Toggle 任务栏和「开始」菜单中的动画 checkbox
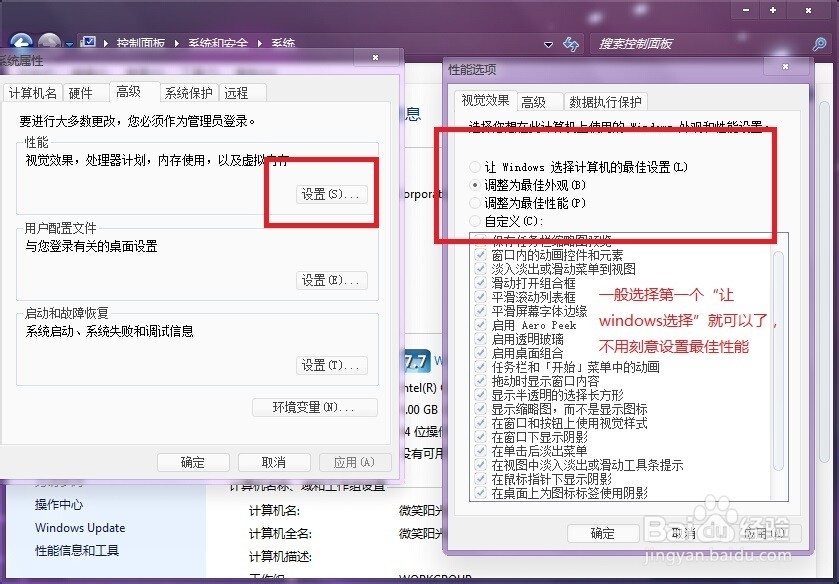Image resolution: width=839 pixels, height=584 pixels. 480,367
